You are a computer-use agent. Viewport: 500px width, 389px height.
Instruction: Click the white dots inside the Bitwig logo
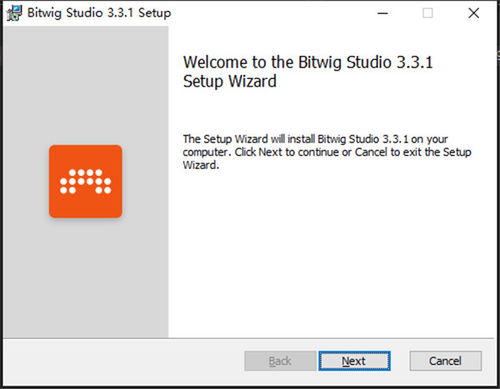pyautogui.click(x=86, y=181)
